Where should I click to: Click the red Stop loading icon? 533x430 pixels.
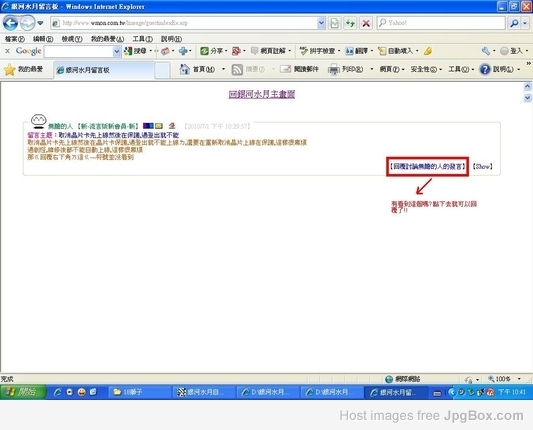pyautogui.click(x=366, y=23)
